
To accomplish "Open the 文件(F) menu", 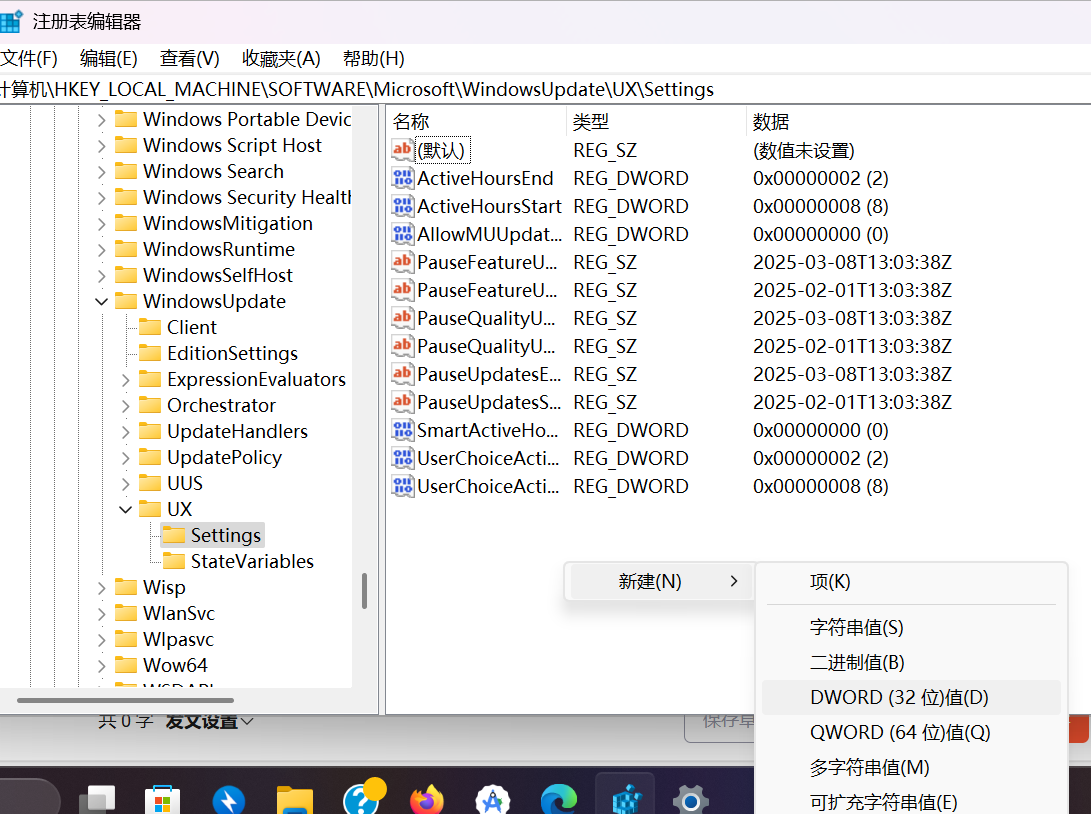I will coord(29,58).
